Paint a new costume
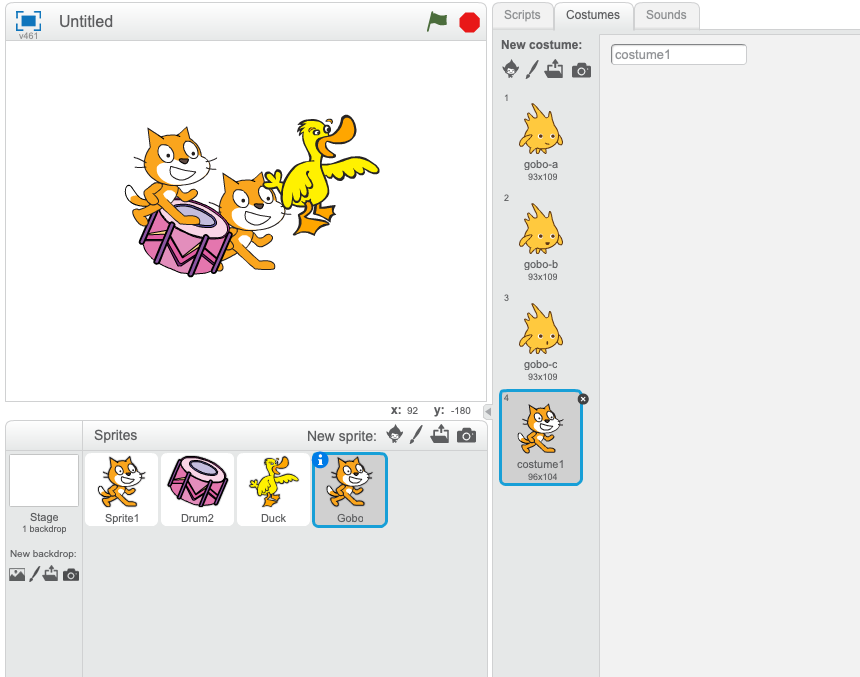This screenshot has height=677, width=860. [x=532, y=69]
